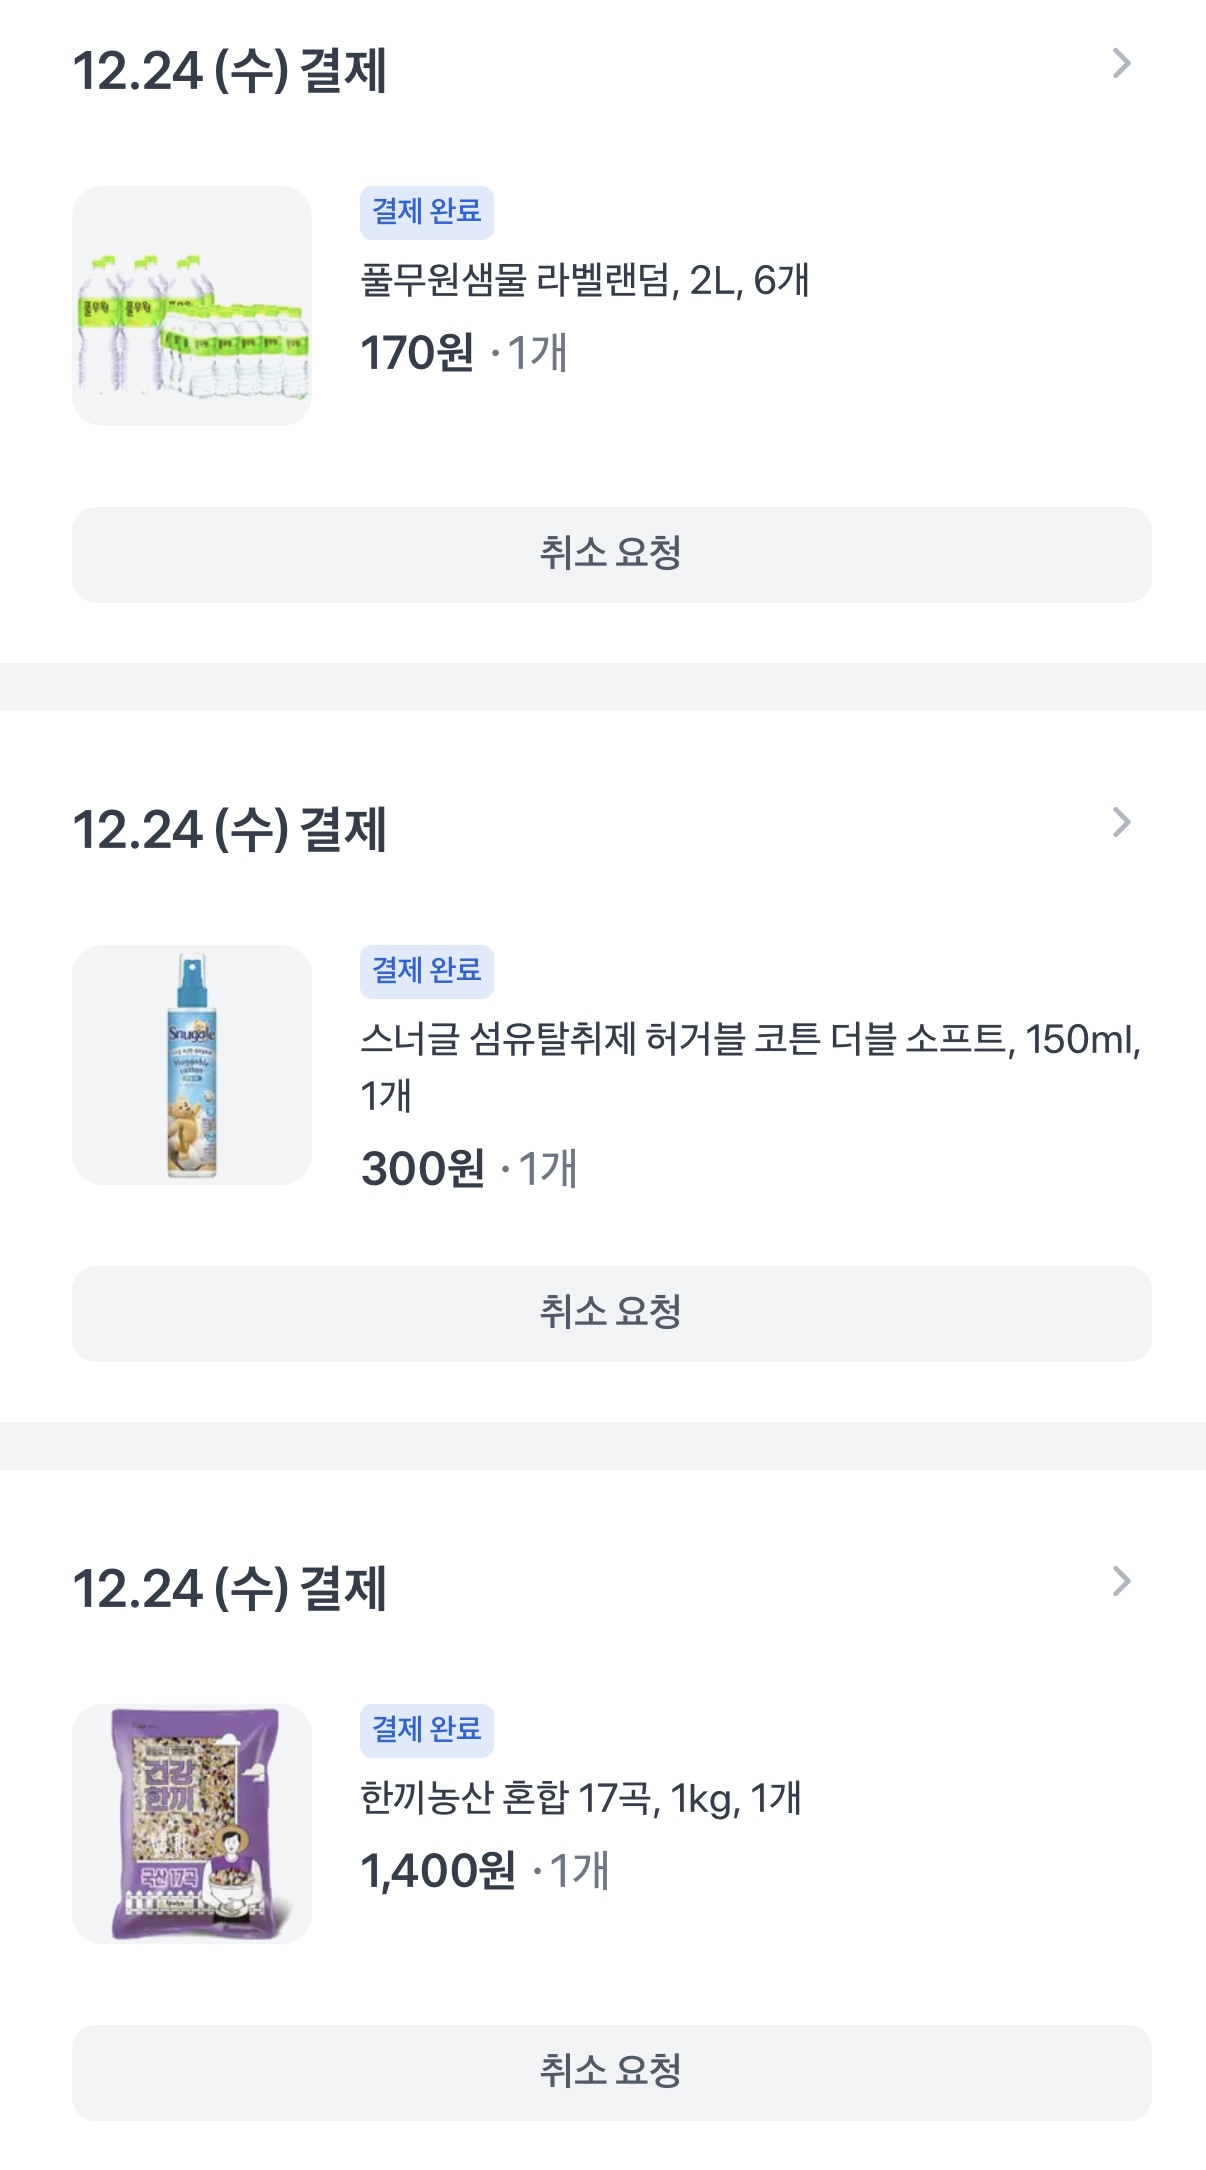Image resolution: width=1206 pixels, height=2170 pixels.
Task: Tap the 스너글 섬유탈취제 허거블 코튼 title
Action: coord(750,1041)
